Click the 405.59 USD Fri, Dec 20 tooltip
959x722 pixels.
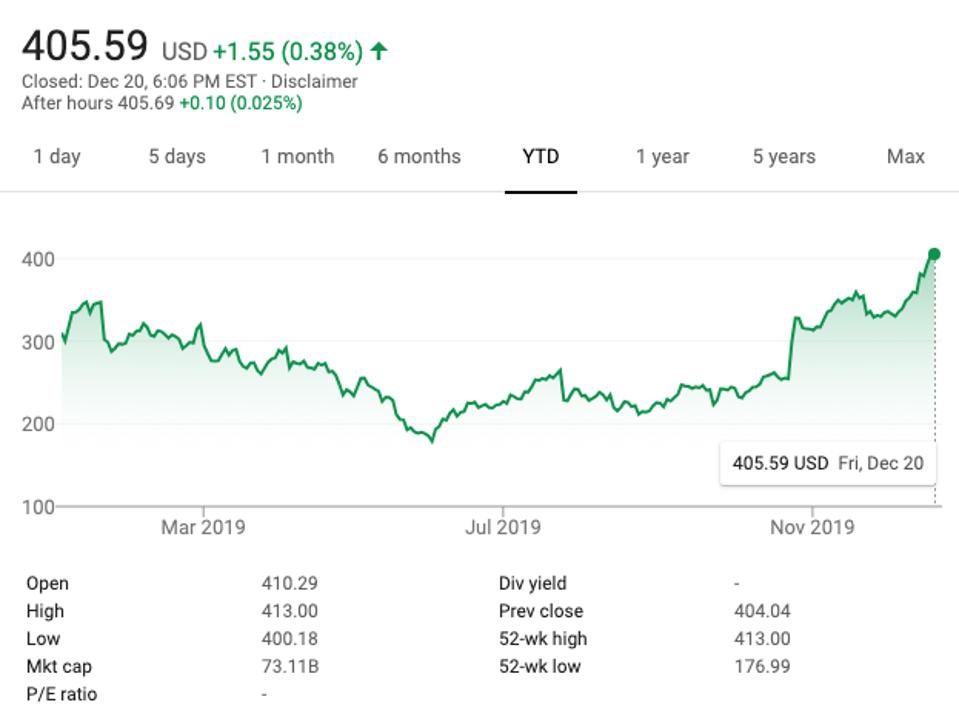point(827,463)
